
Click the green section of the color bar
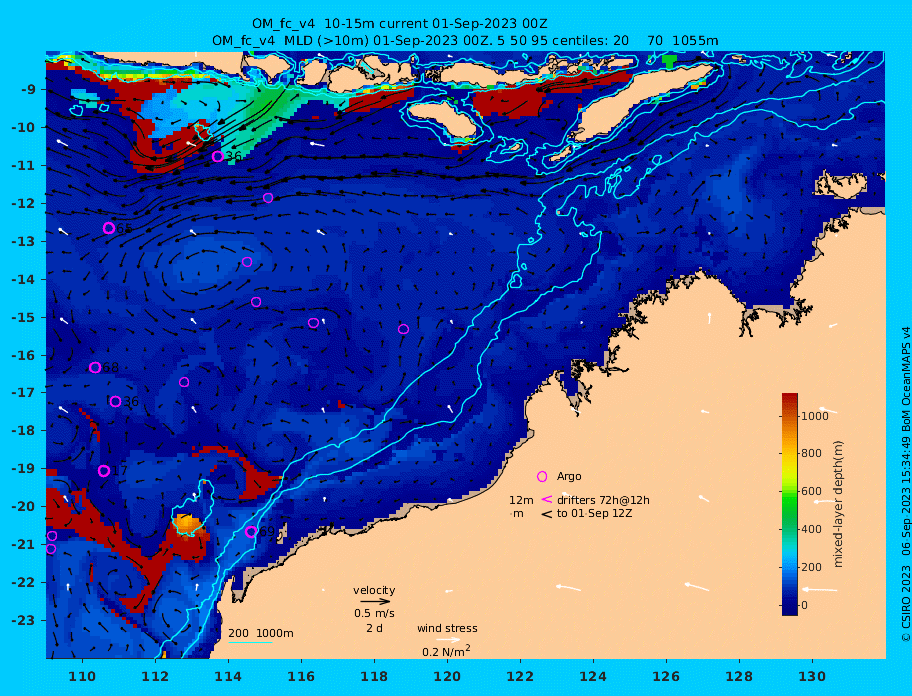(x=790, y=512)
